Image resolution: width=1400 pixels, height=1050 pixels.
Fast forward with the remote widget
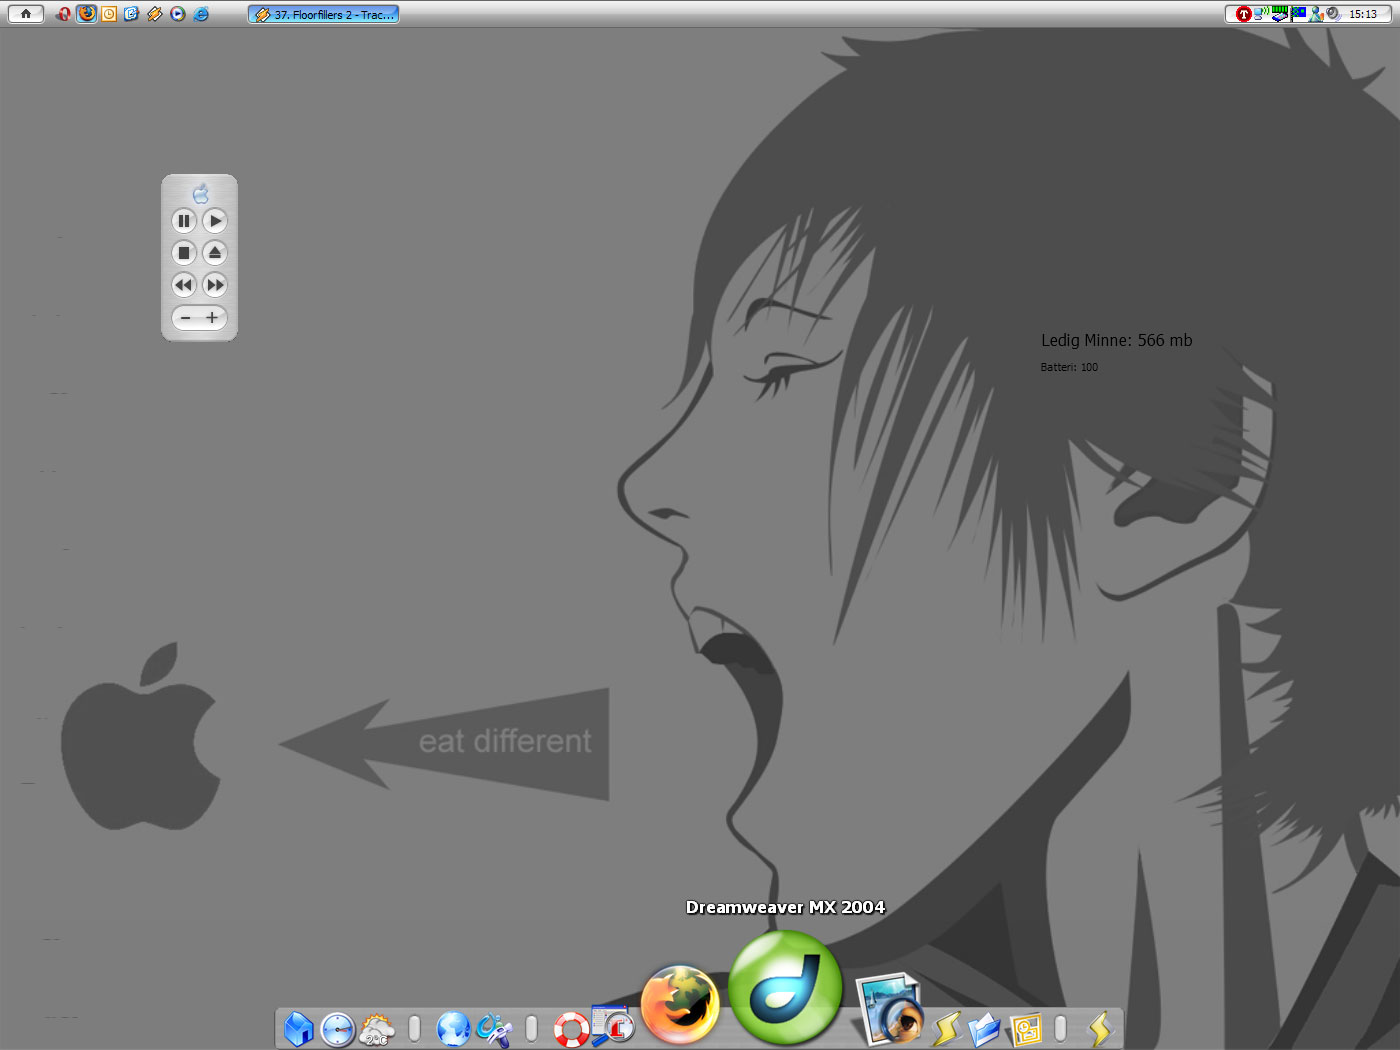pyautogui.click(x=215, y=285)
